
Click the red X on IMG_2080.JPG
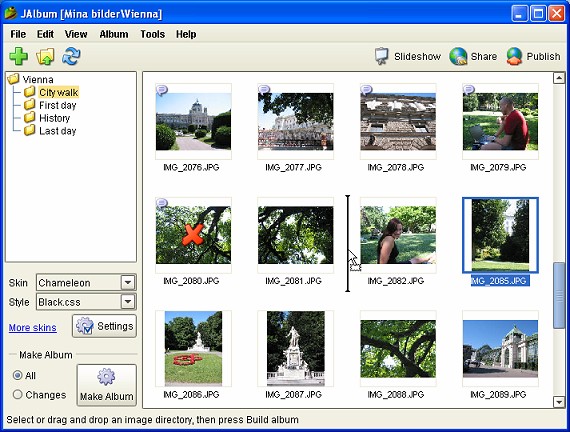(193, 234)
